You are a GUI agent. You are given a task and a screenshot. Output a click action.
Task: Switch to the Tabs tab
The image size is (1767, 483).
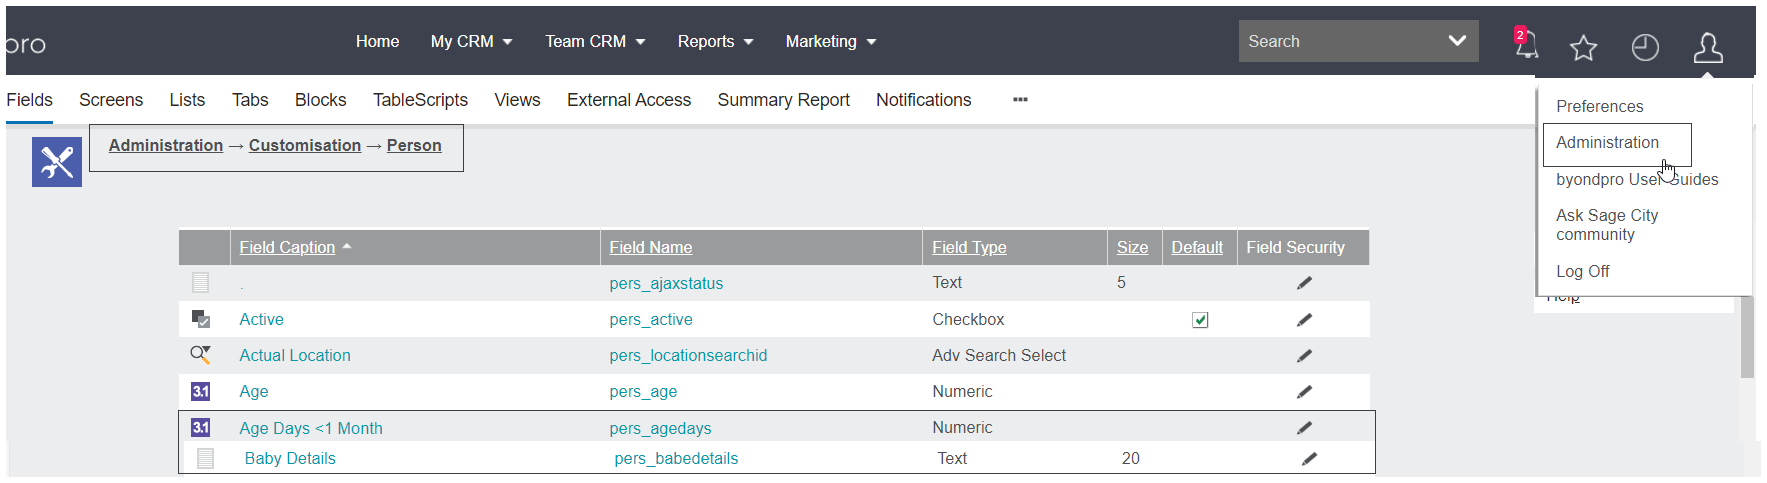(x=250, y=100)
